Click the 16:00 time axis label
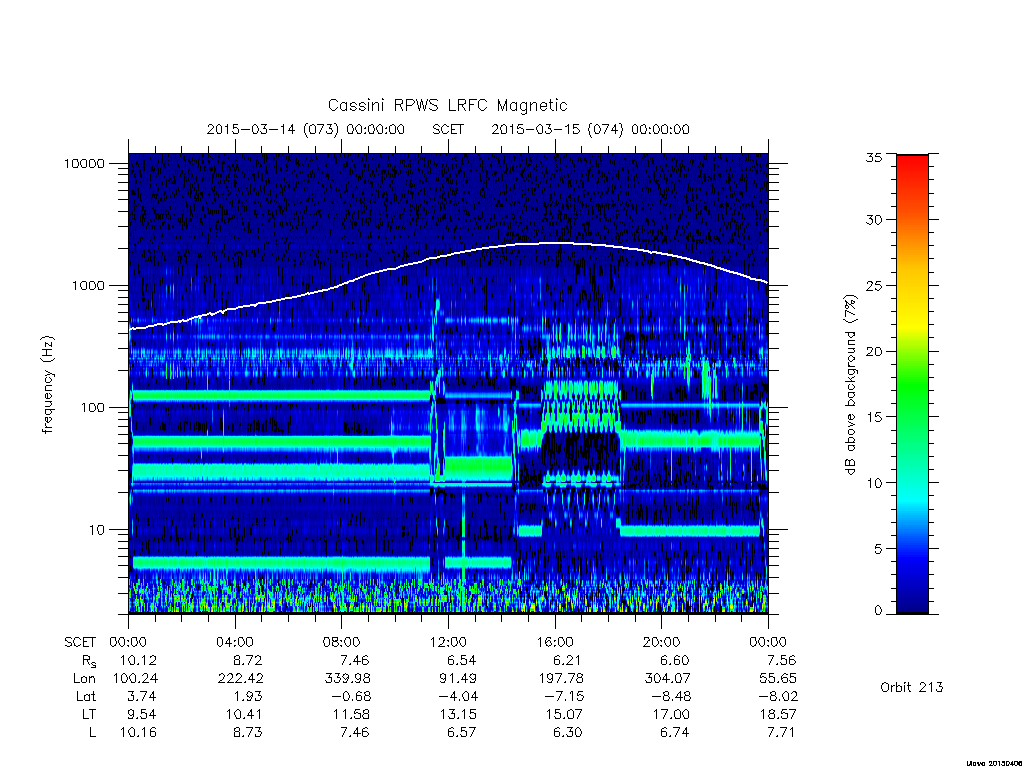 pos(555,642)
